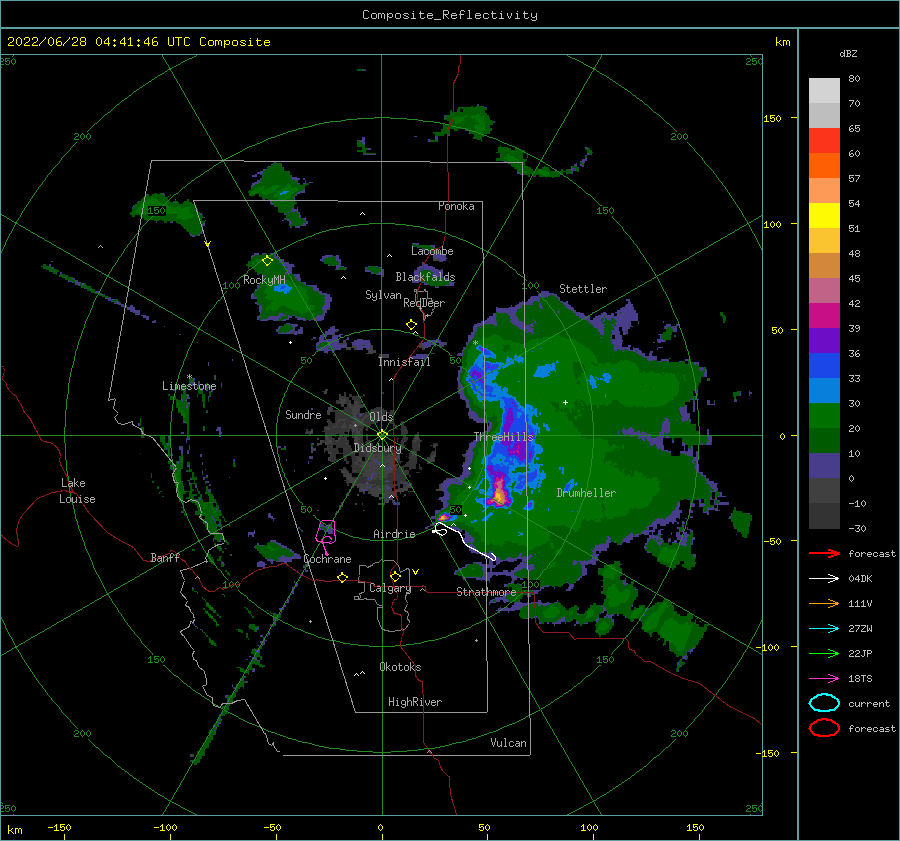Click the HighRiver city label

[415, 702]
